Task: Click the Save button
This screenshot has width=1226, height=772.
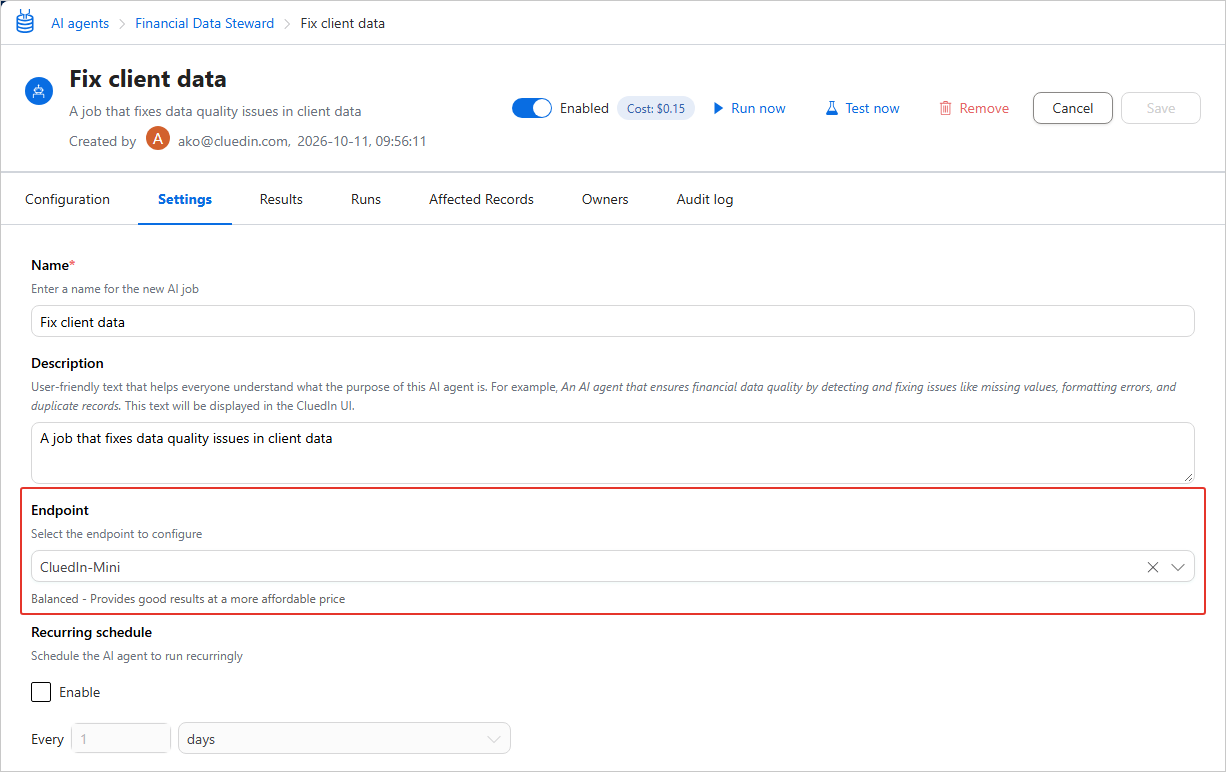Action: (x=1161, y=108)
